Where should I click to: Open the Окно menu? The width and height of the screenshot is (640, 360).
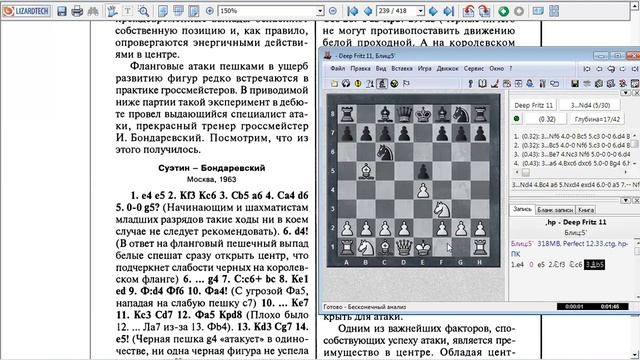coord(496,69)
